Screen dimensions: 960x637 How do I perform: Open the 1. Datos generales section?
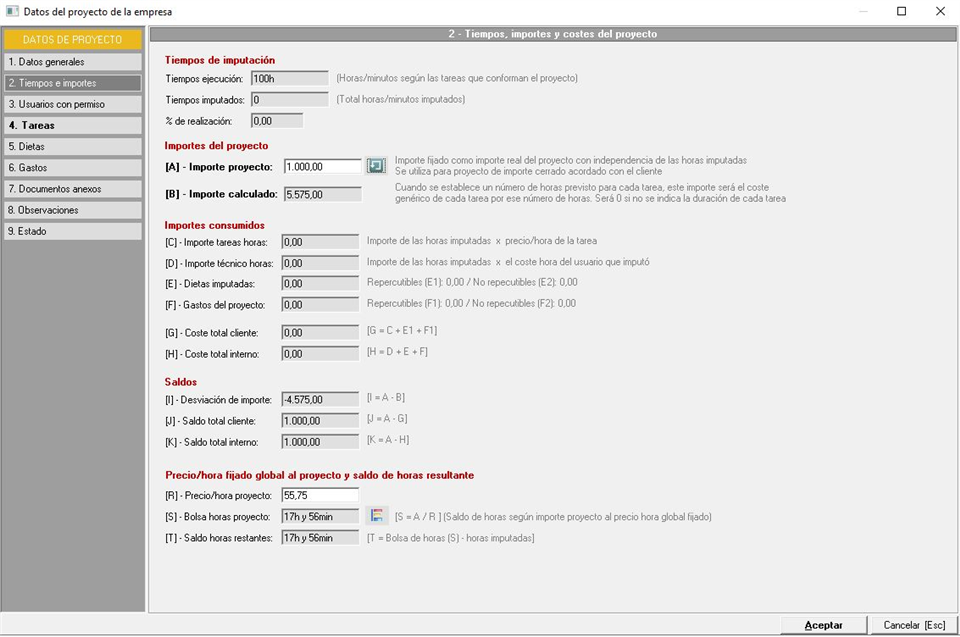(x=73, y=62)
